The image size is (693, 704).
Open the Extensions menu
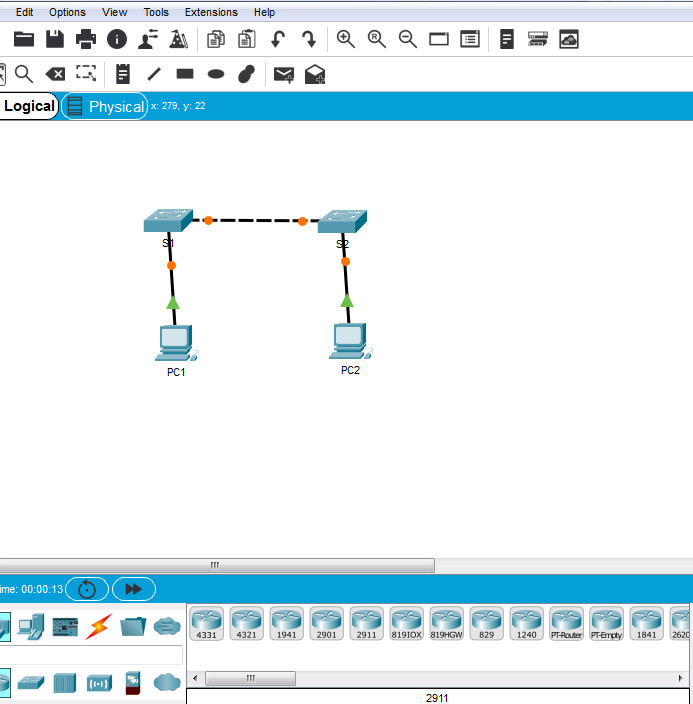[x=211, y=12]
